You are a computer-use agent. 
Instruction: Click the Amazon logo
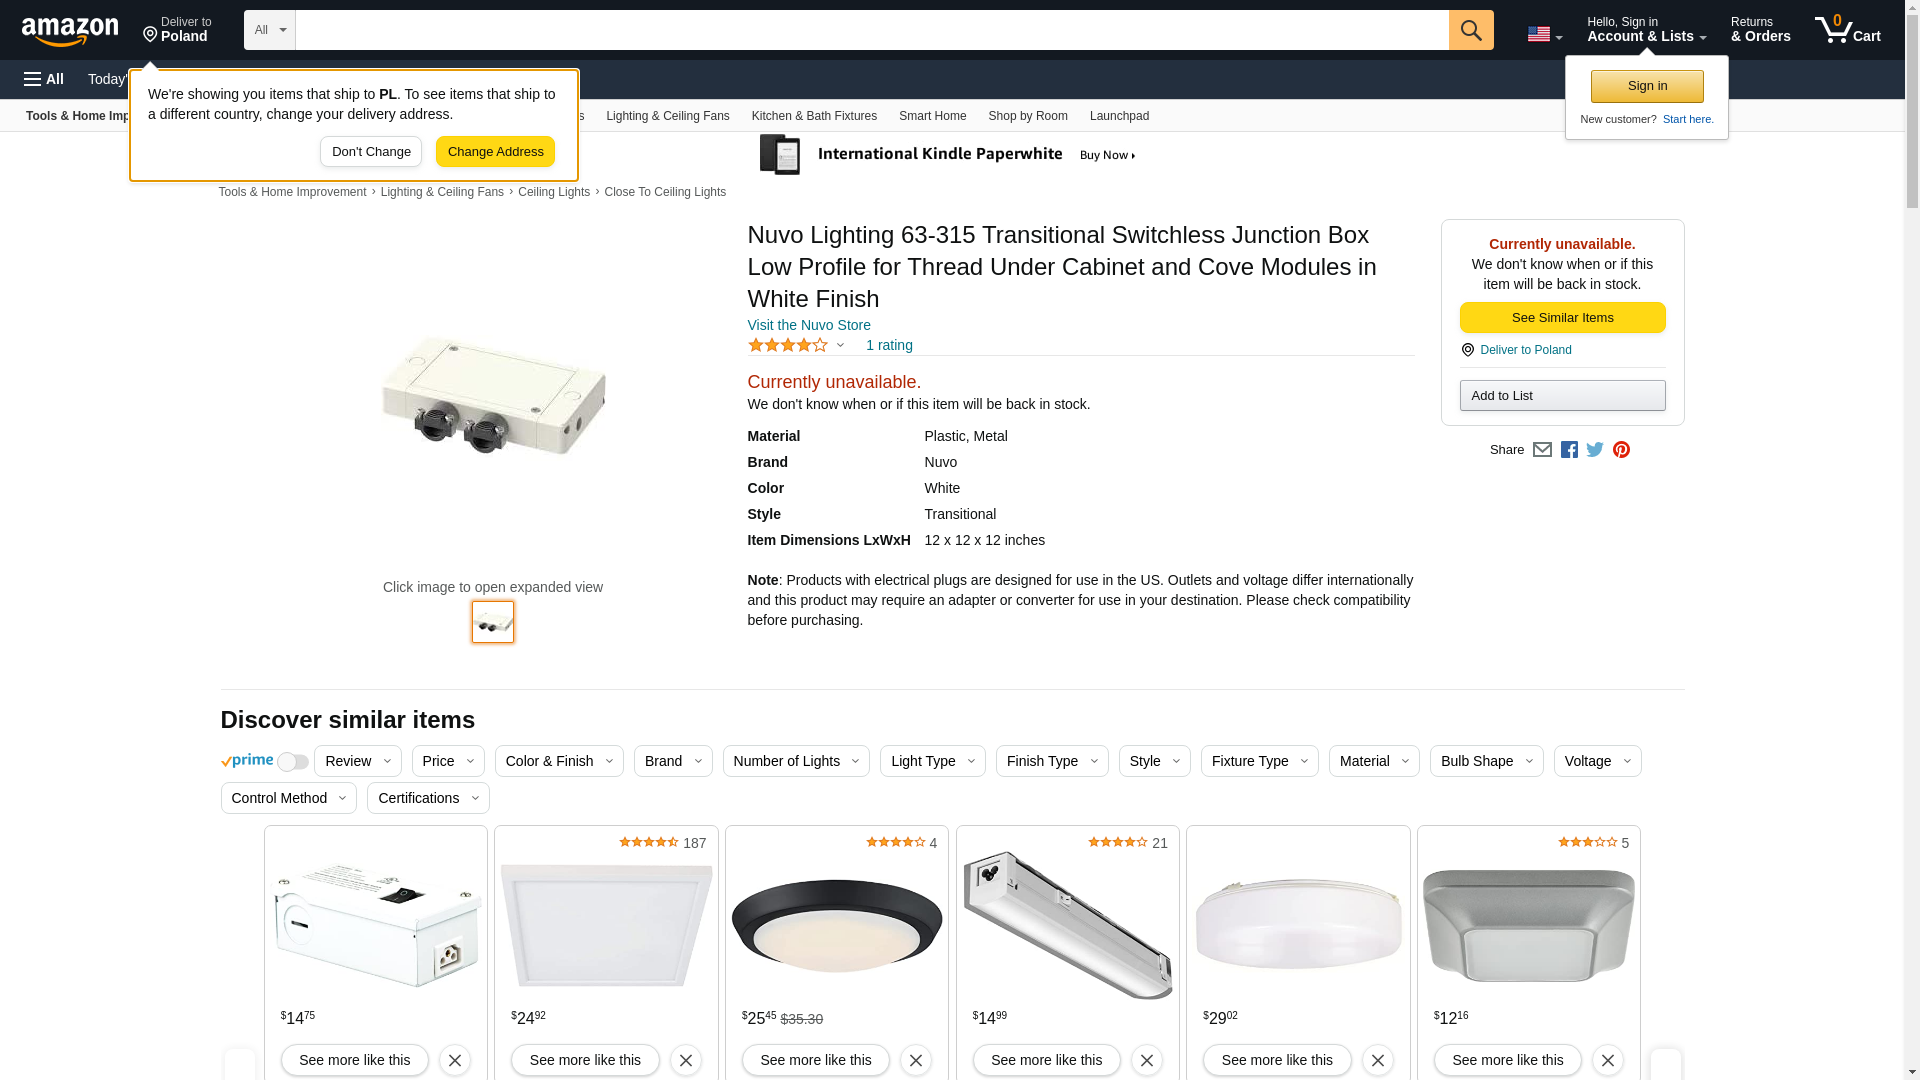pos(70,31)
